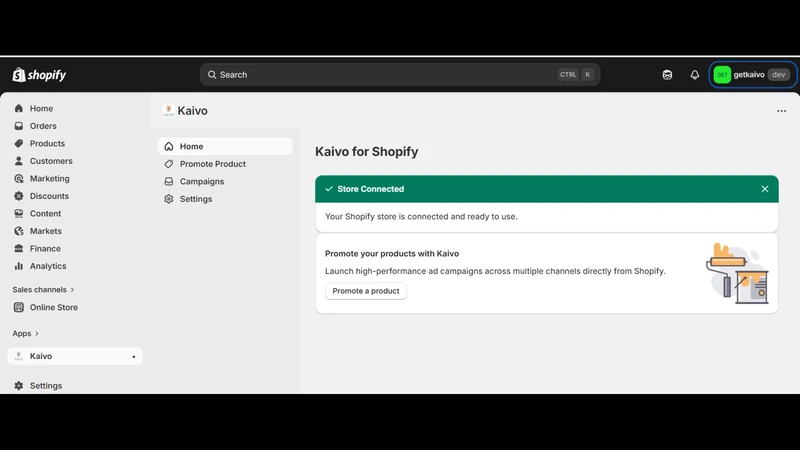
Task: Click the Campaigns icon in the Kaivo menu
Action: pyautogui.click(x=169, y=182)
